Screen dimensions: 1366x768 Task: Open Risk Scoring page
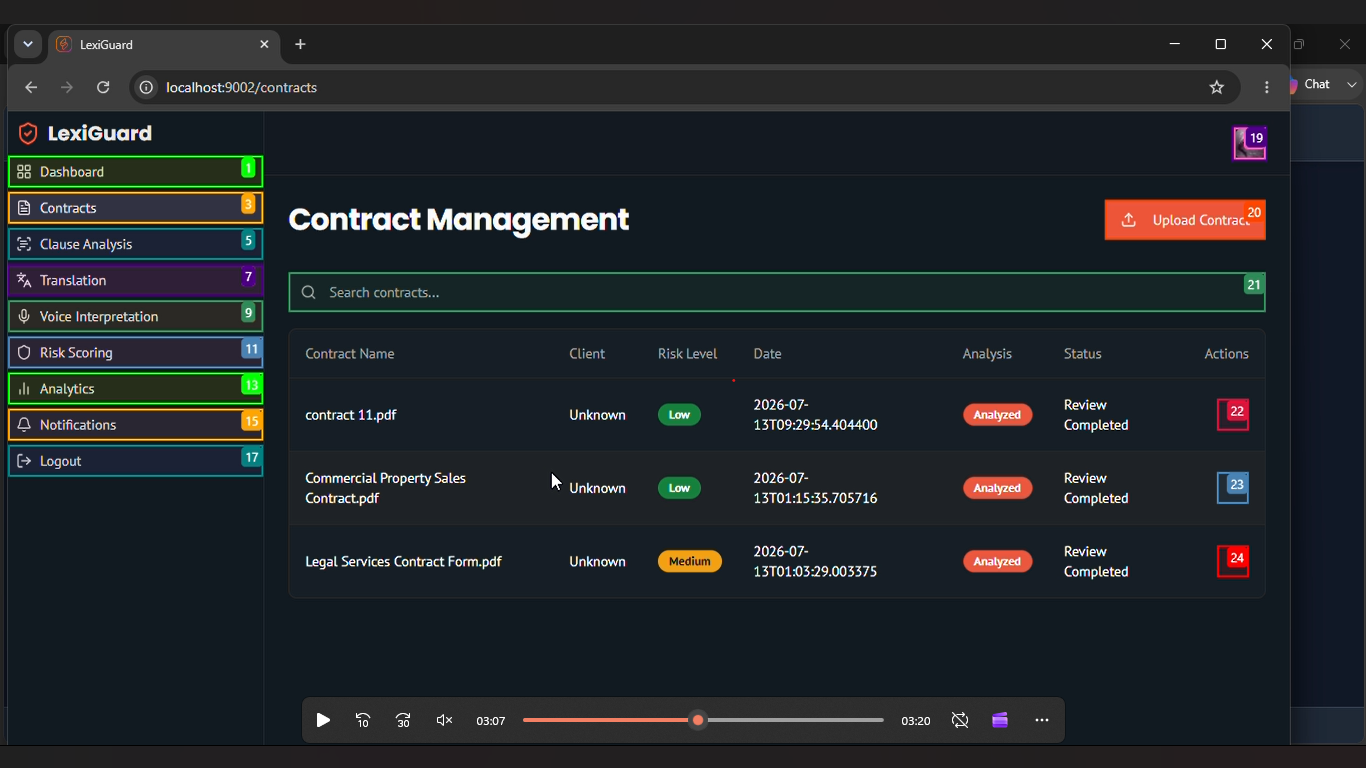pos(135,352)
